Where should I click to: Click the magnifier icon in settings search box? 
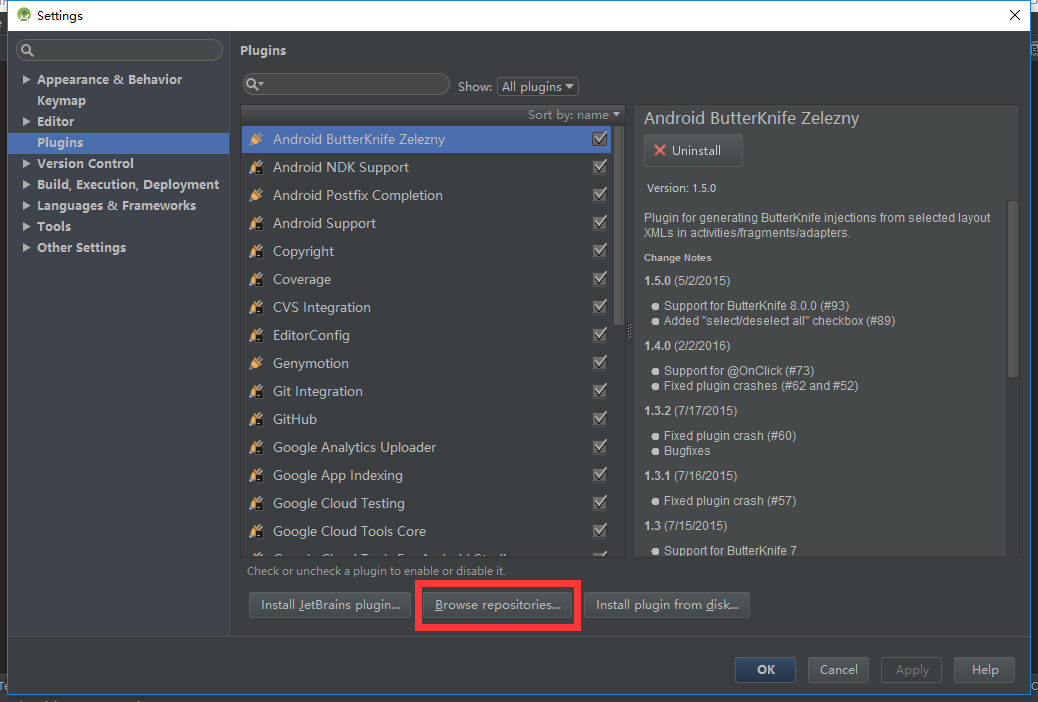pyautogui.click(x=27, y=50)
